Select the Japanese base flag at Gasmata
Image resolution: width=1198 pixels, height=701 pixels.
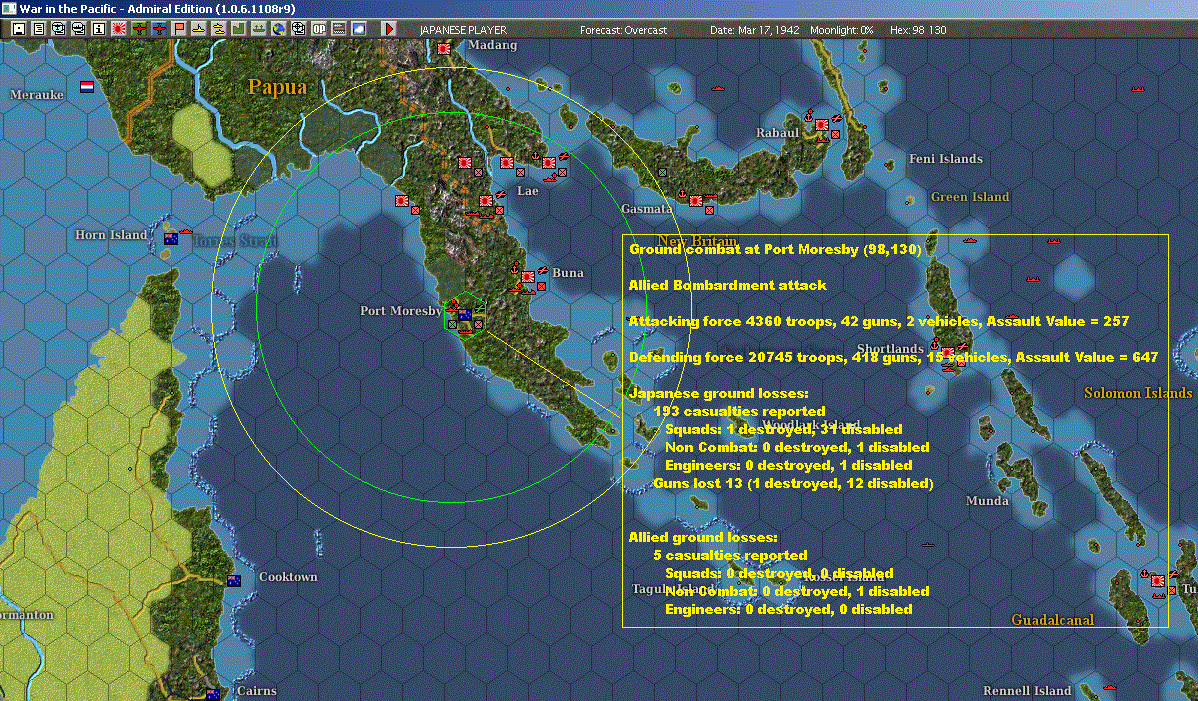695,201
